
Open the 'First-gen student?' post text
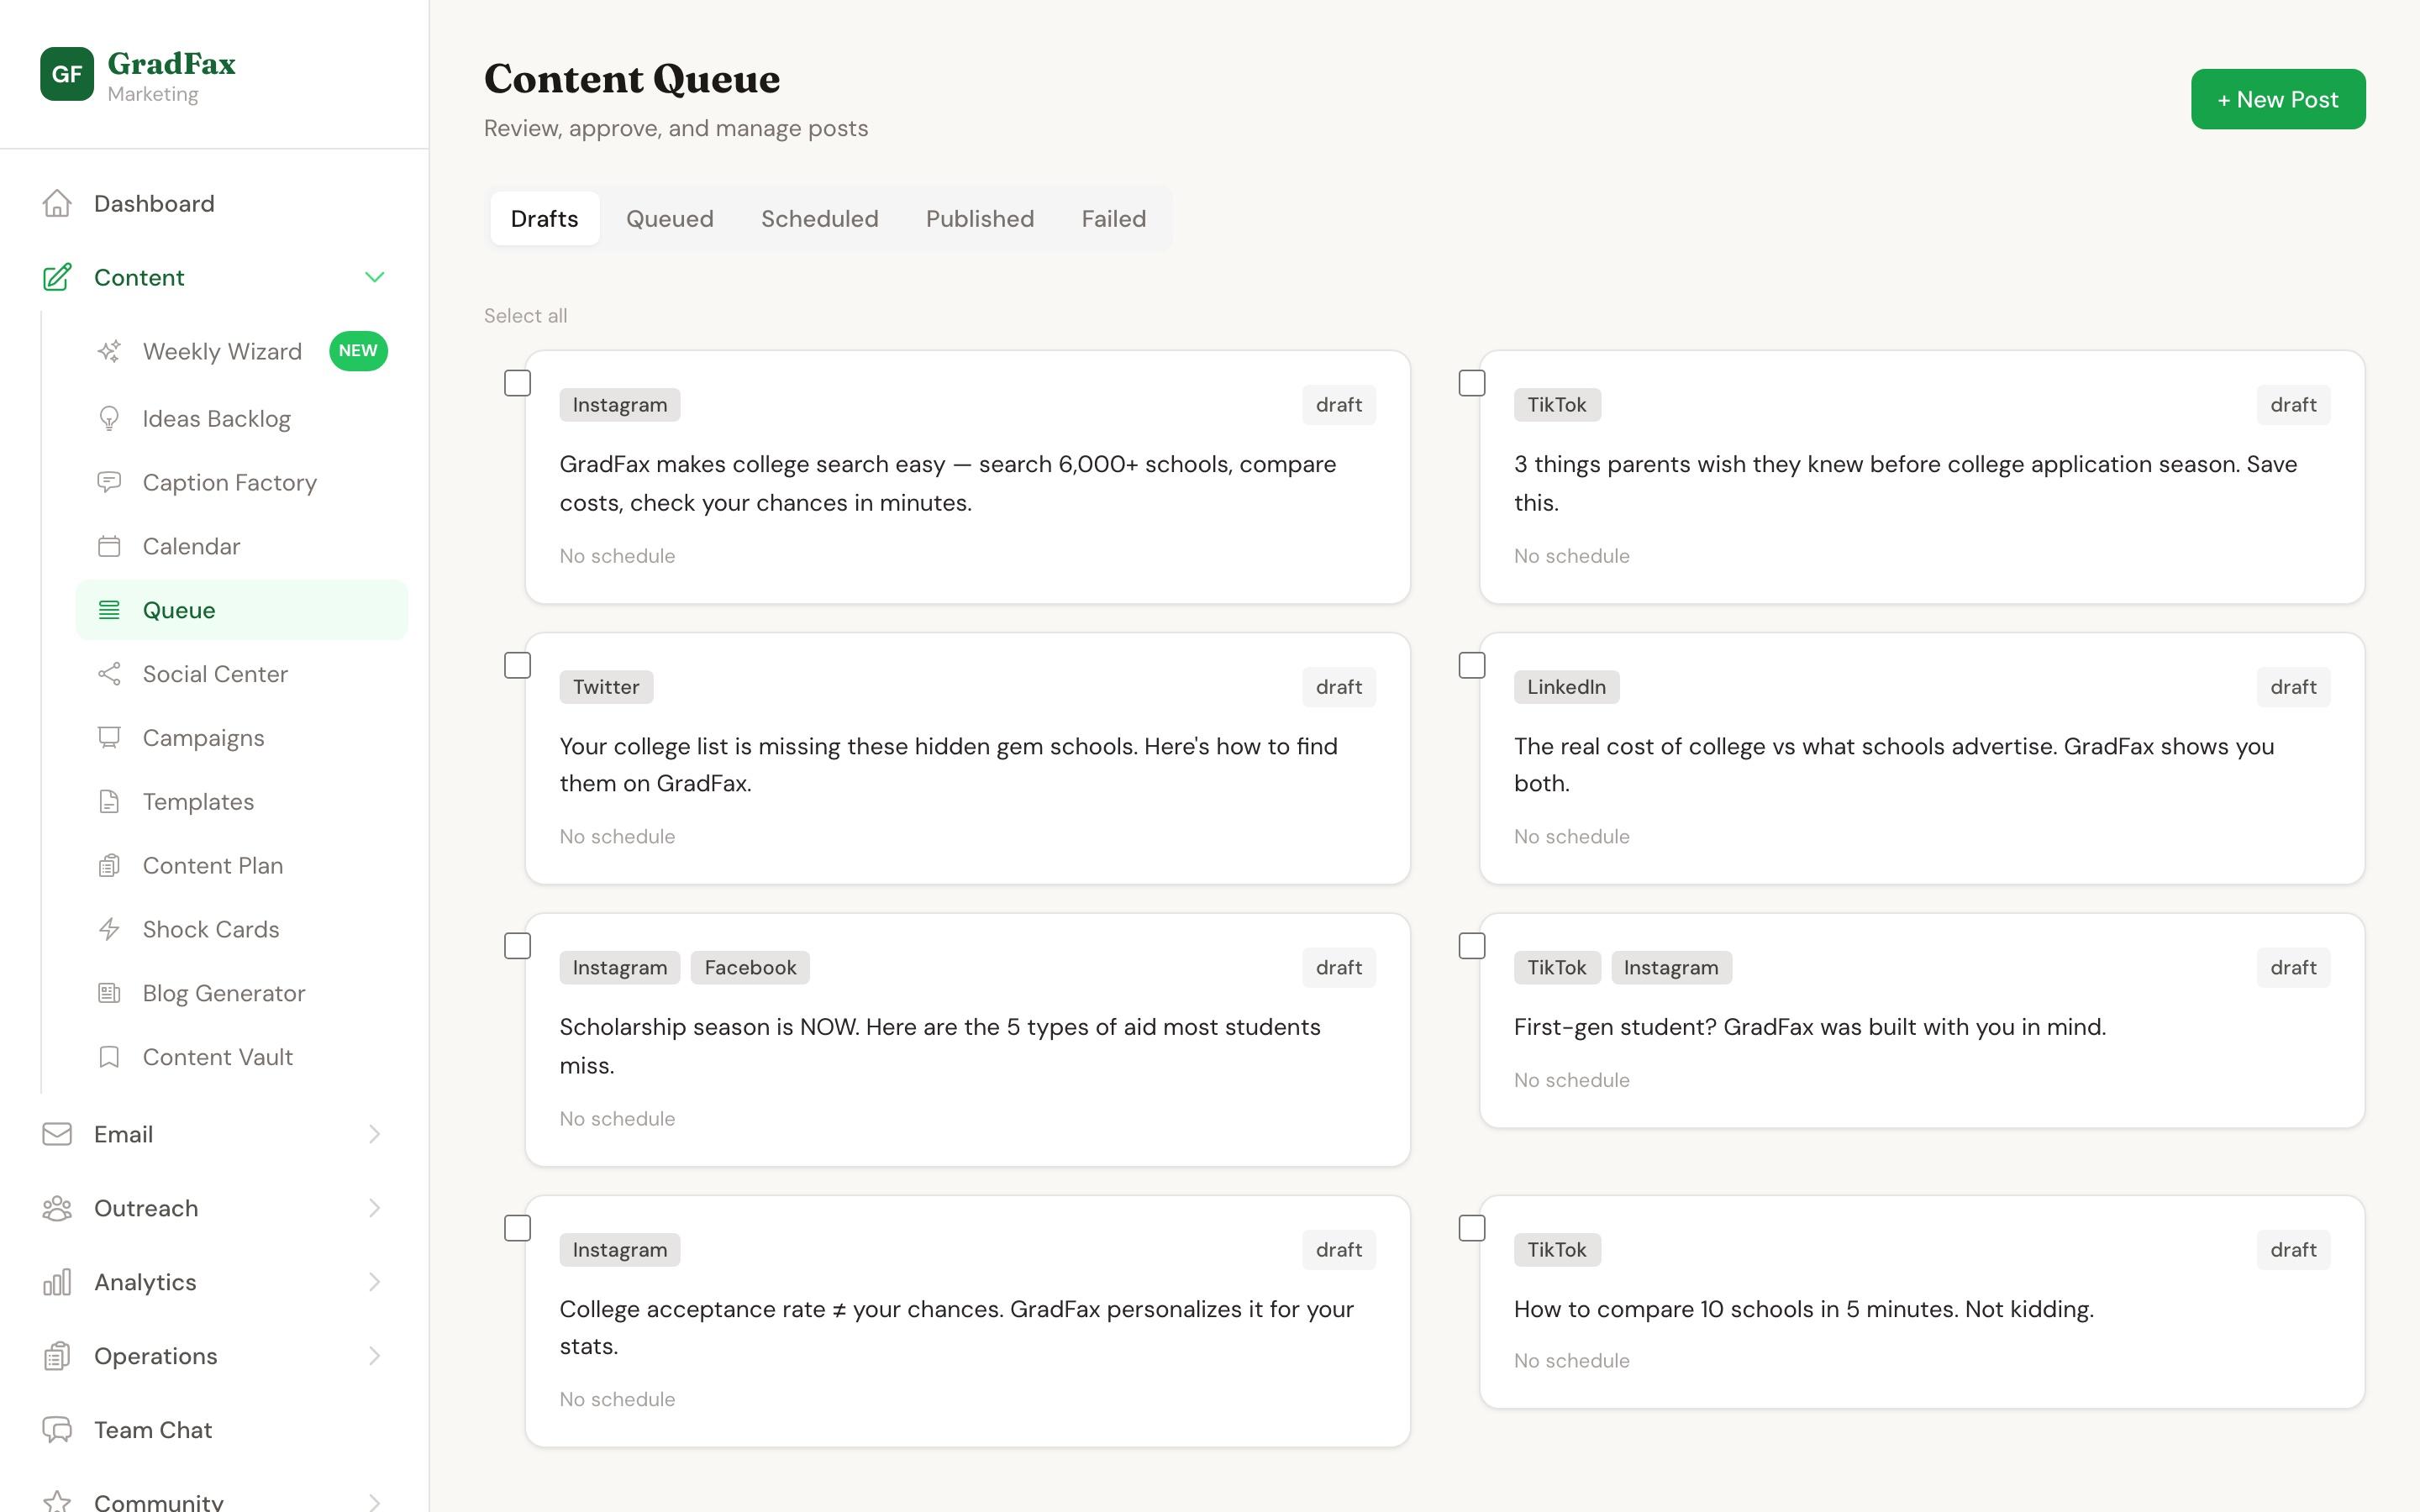tap(1810, 1027)
